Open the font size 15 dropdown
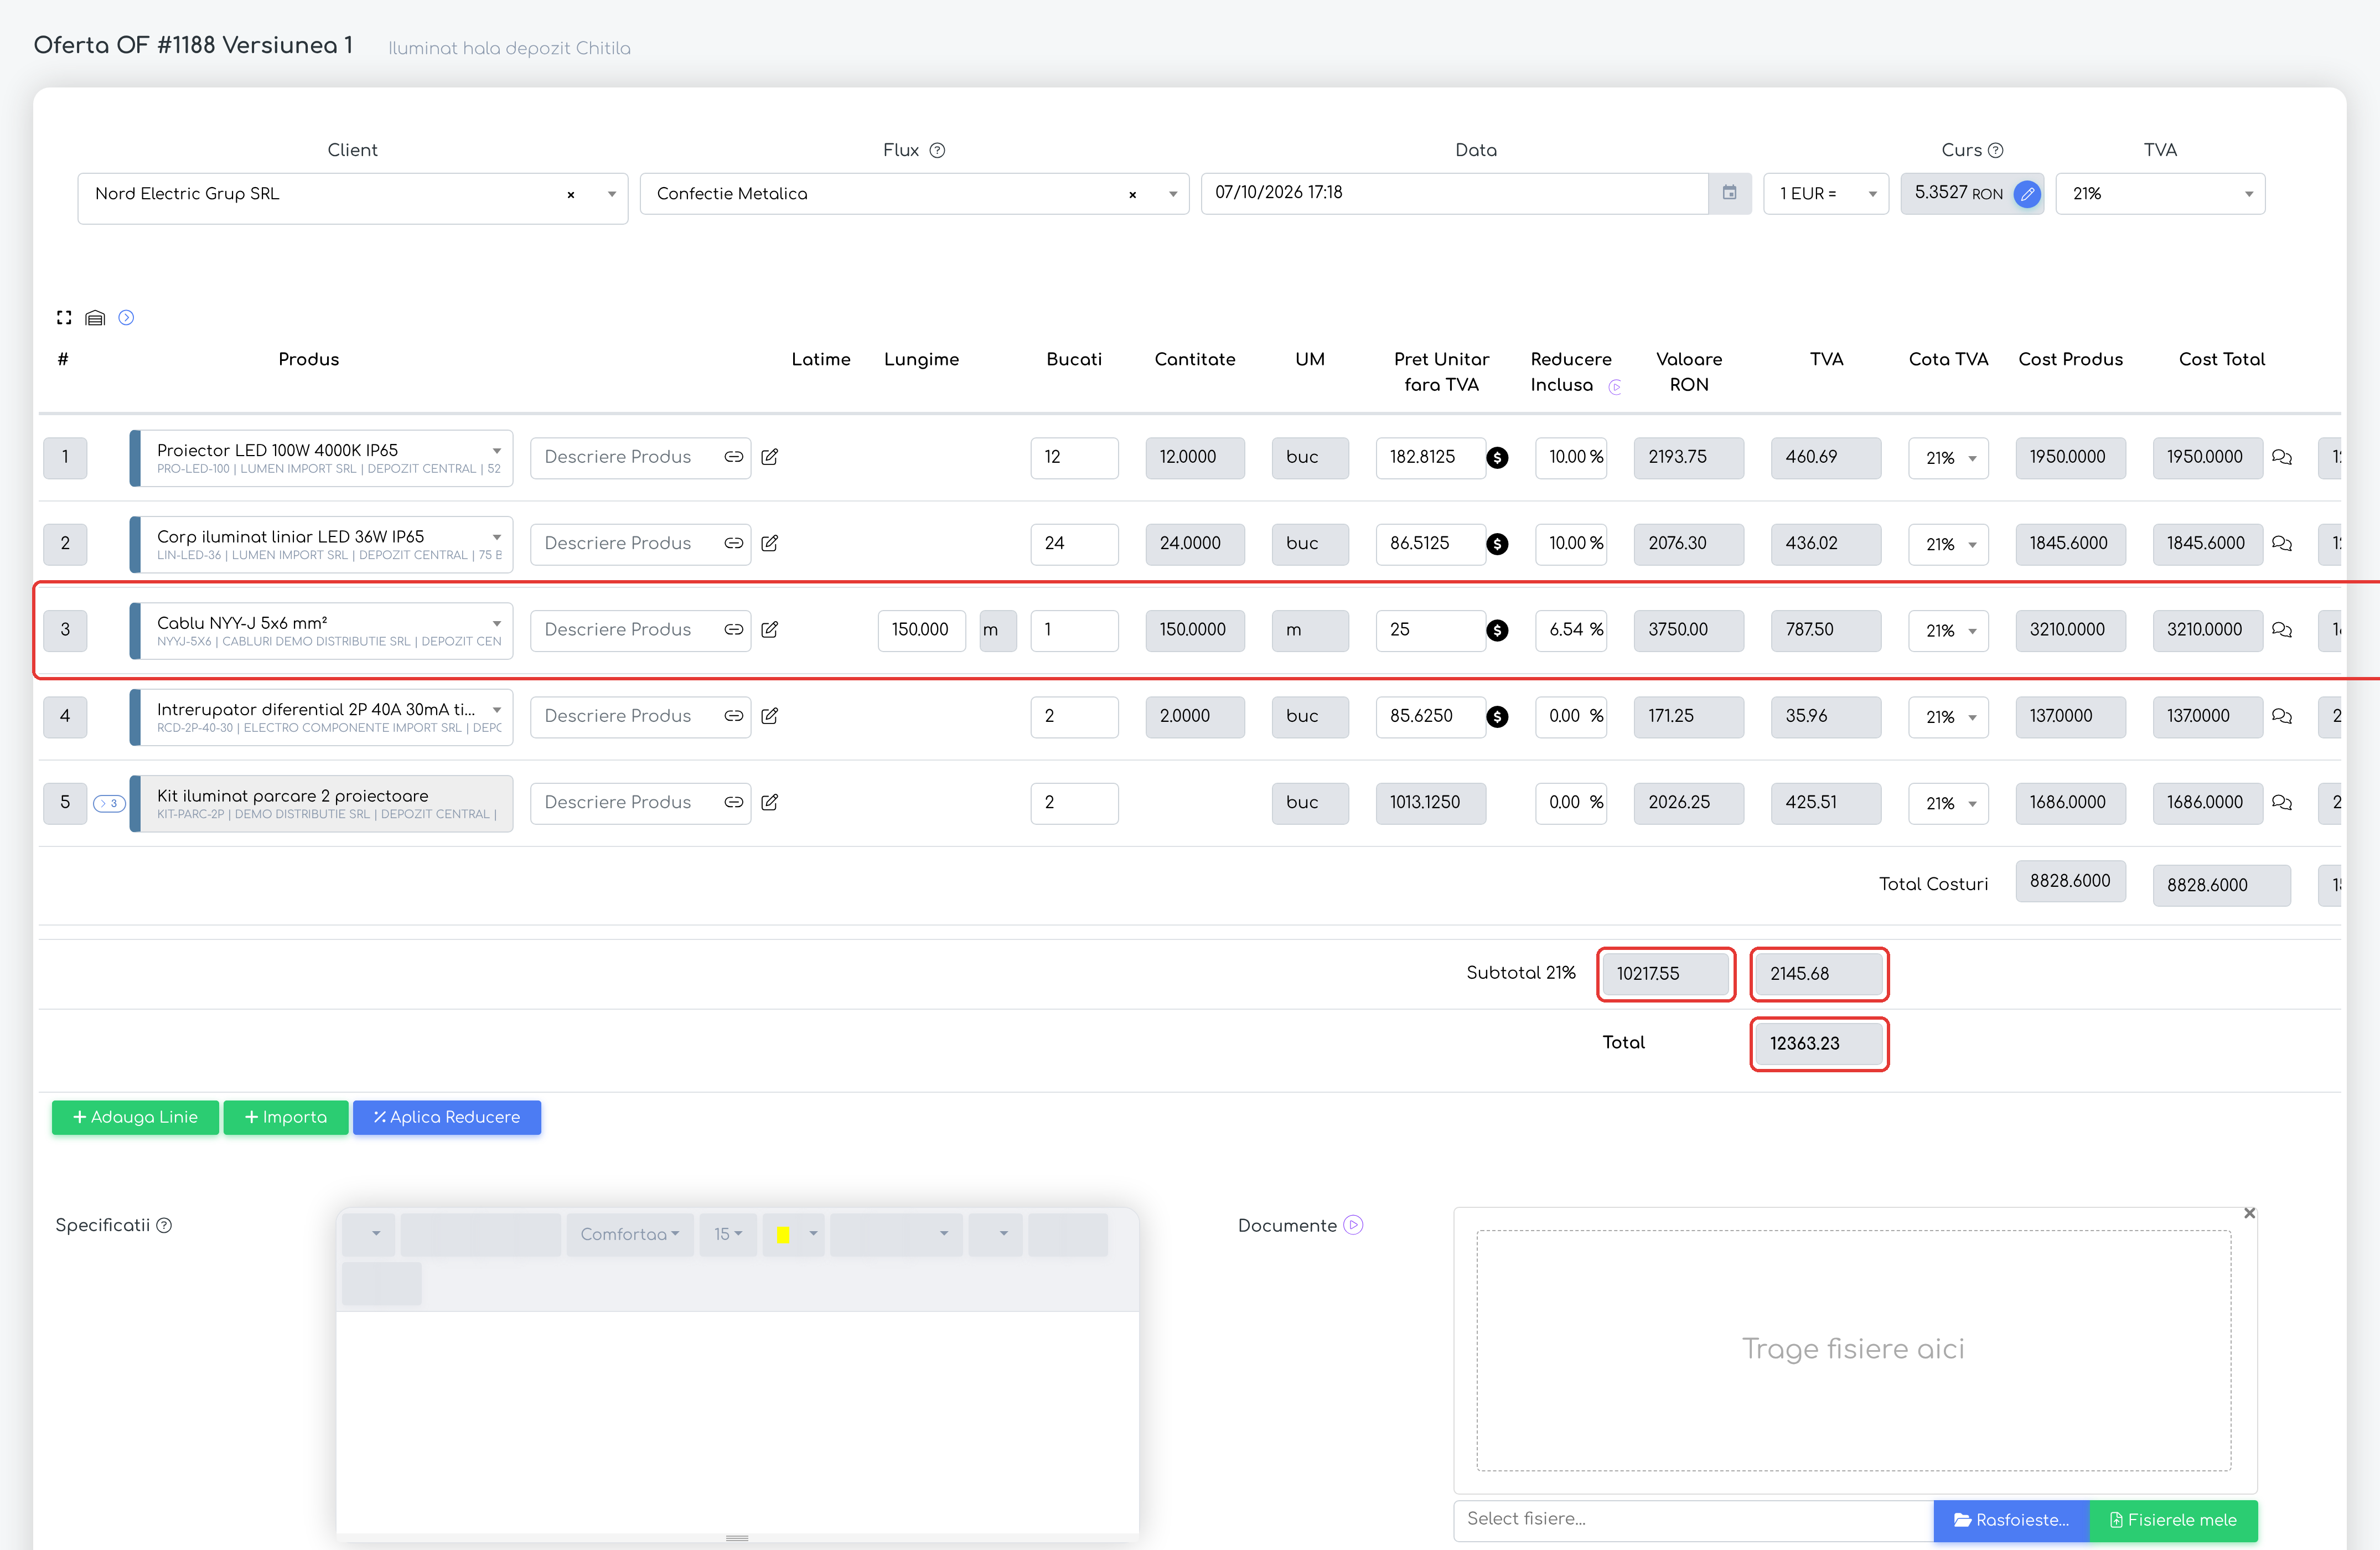 [728, 1234]
